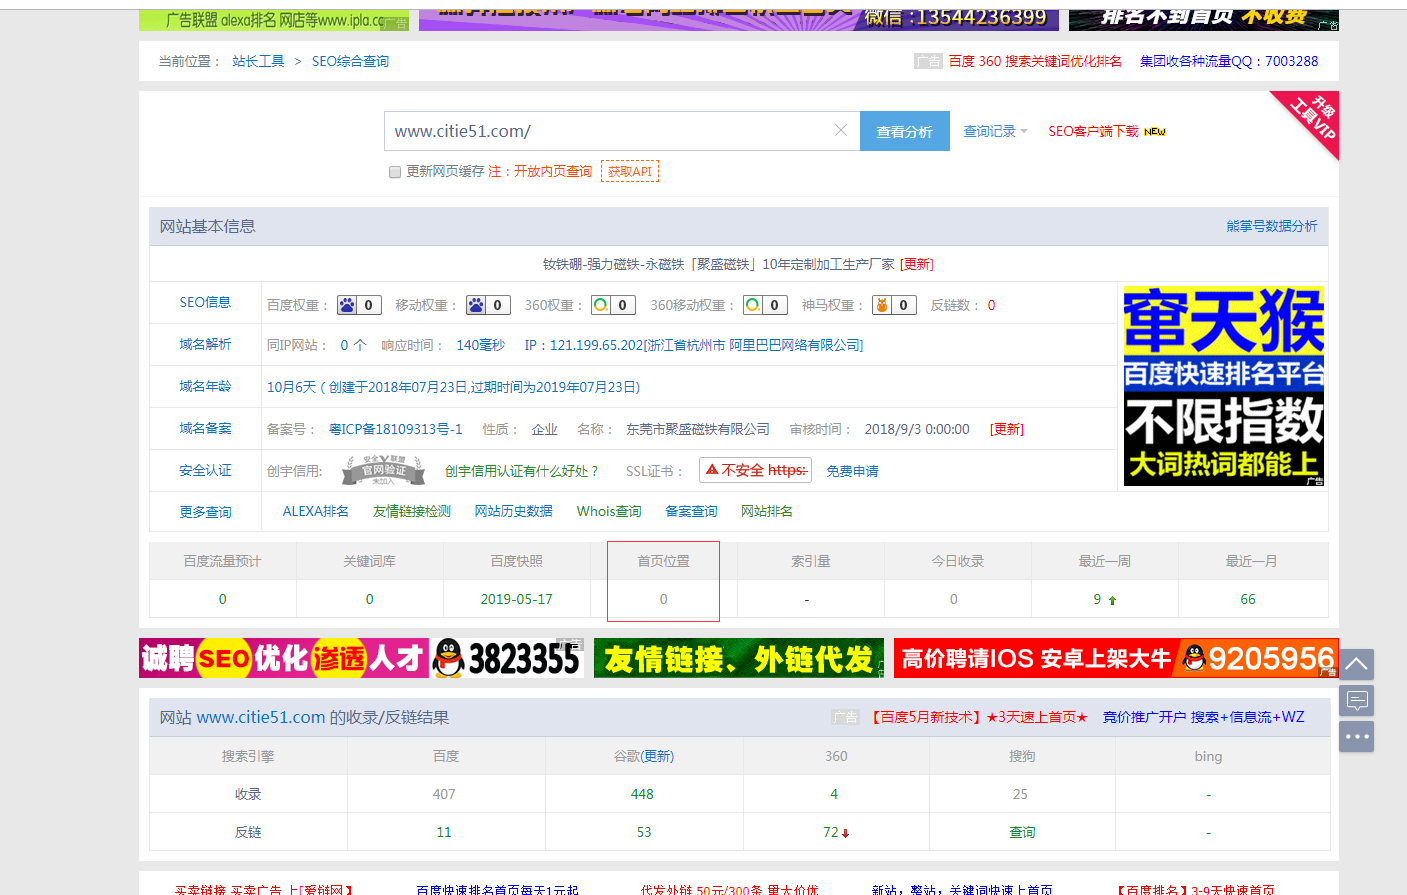Click the 免费申请 SSL link
The width and height of the screenshot is (1407, 895).
point(852,471)
